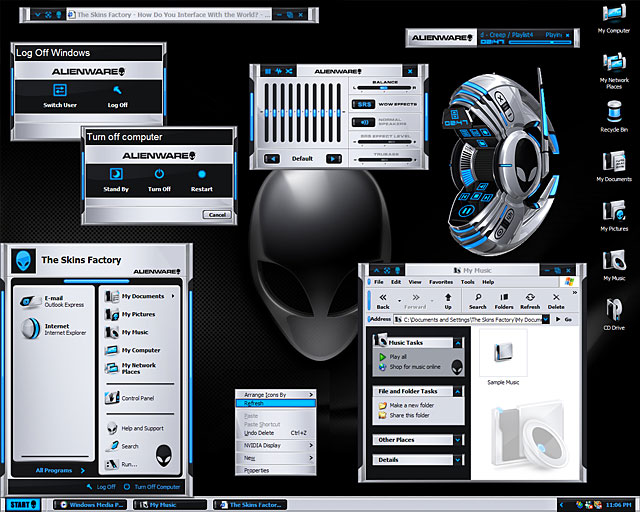This screenshot has height=512, width=640.
Task: Click the START button on taskbar
Action: click(x=23, y=505)
